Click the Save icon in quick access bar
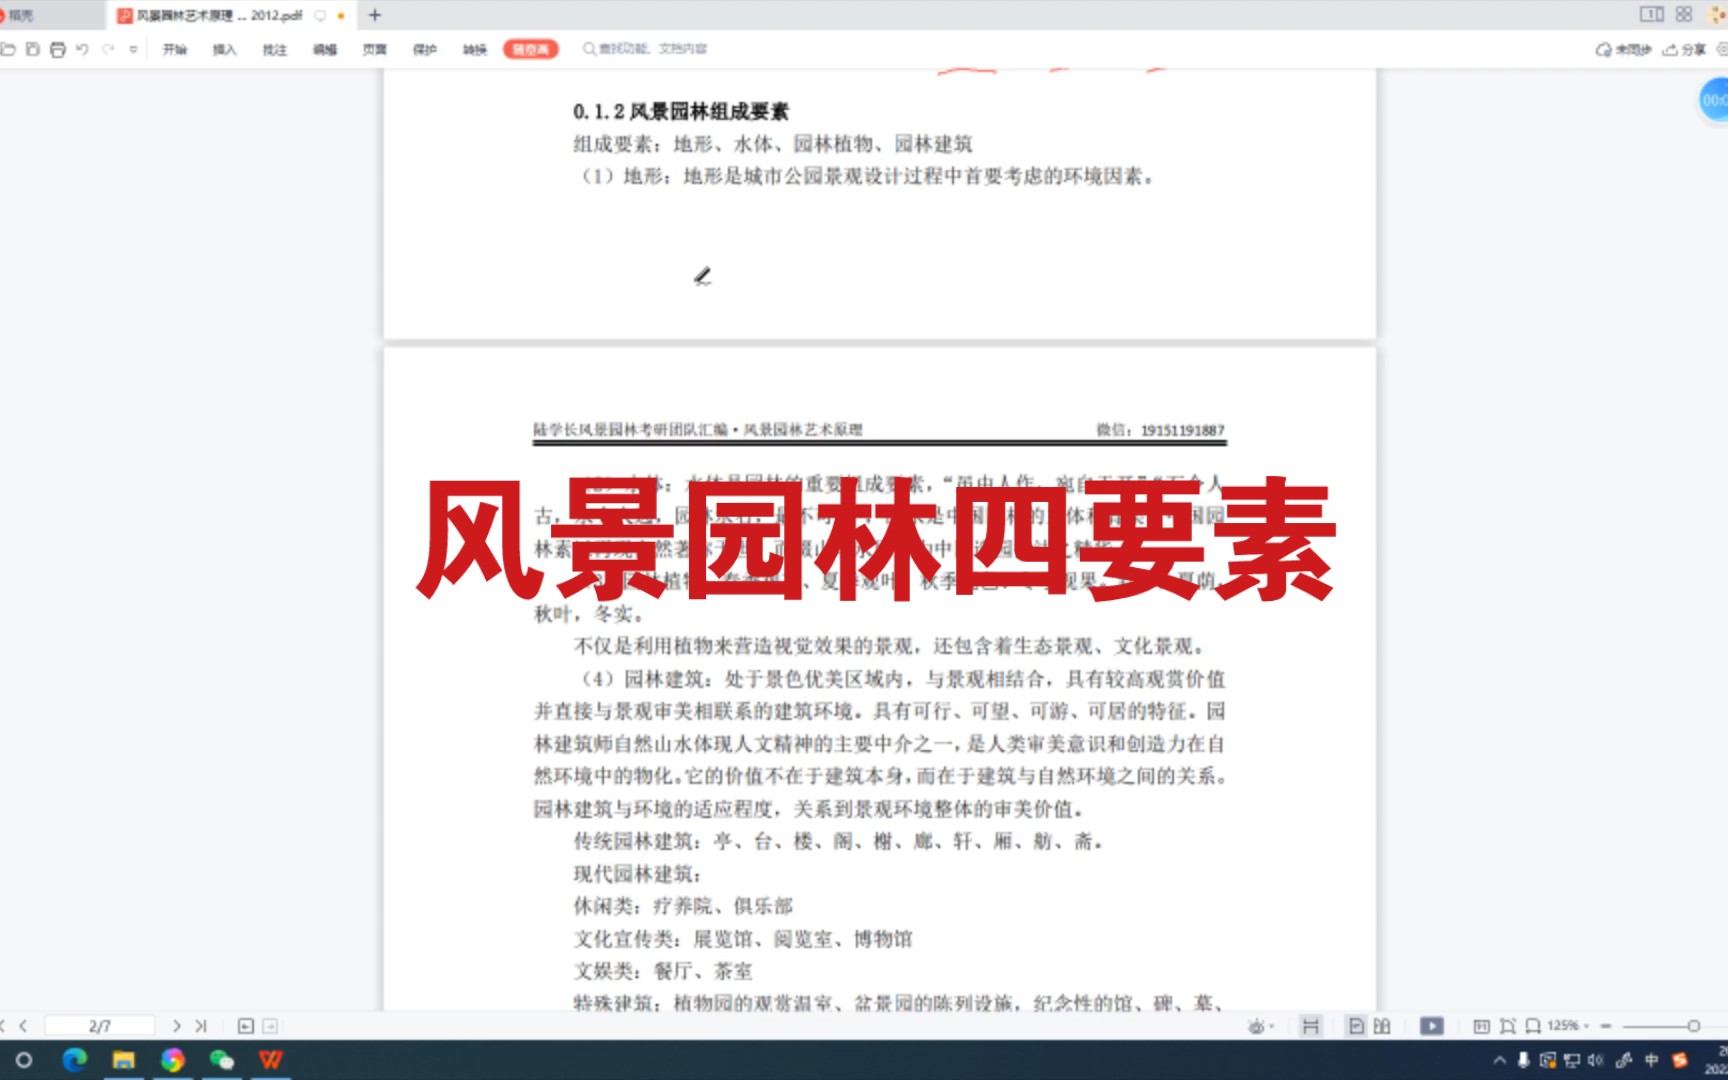The height and width of the screenshot is (1080, 1728). tap(33, 48)
